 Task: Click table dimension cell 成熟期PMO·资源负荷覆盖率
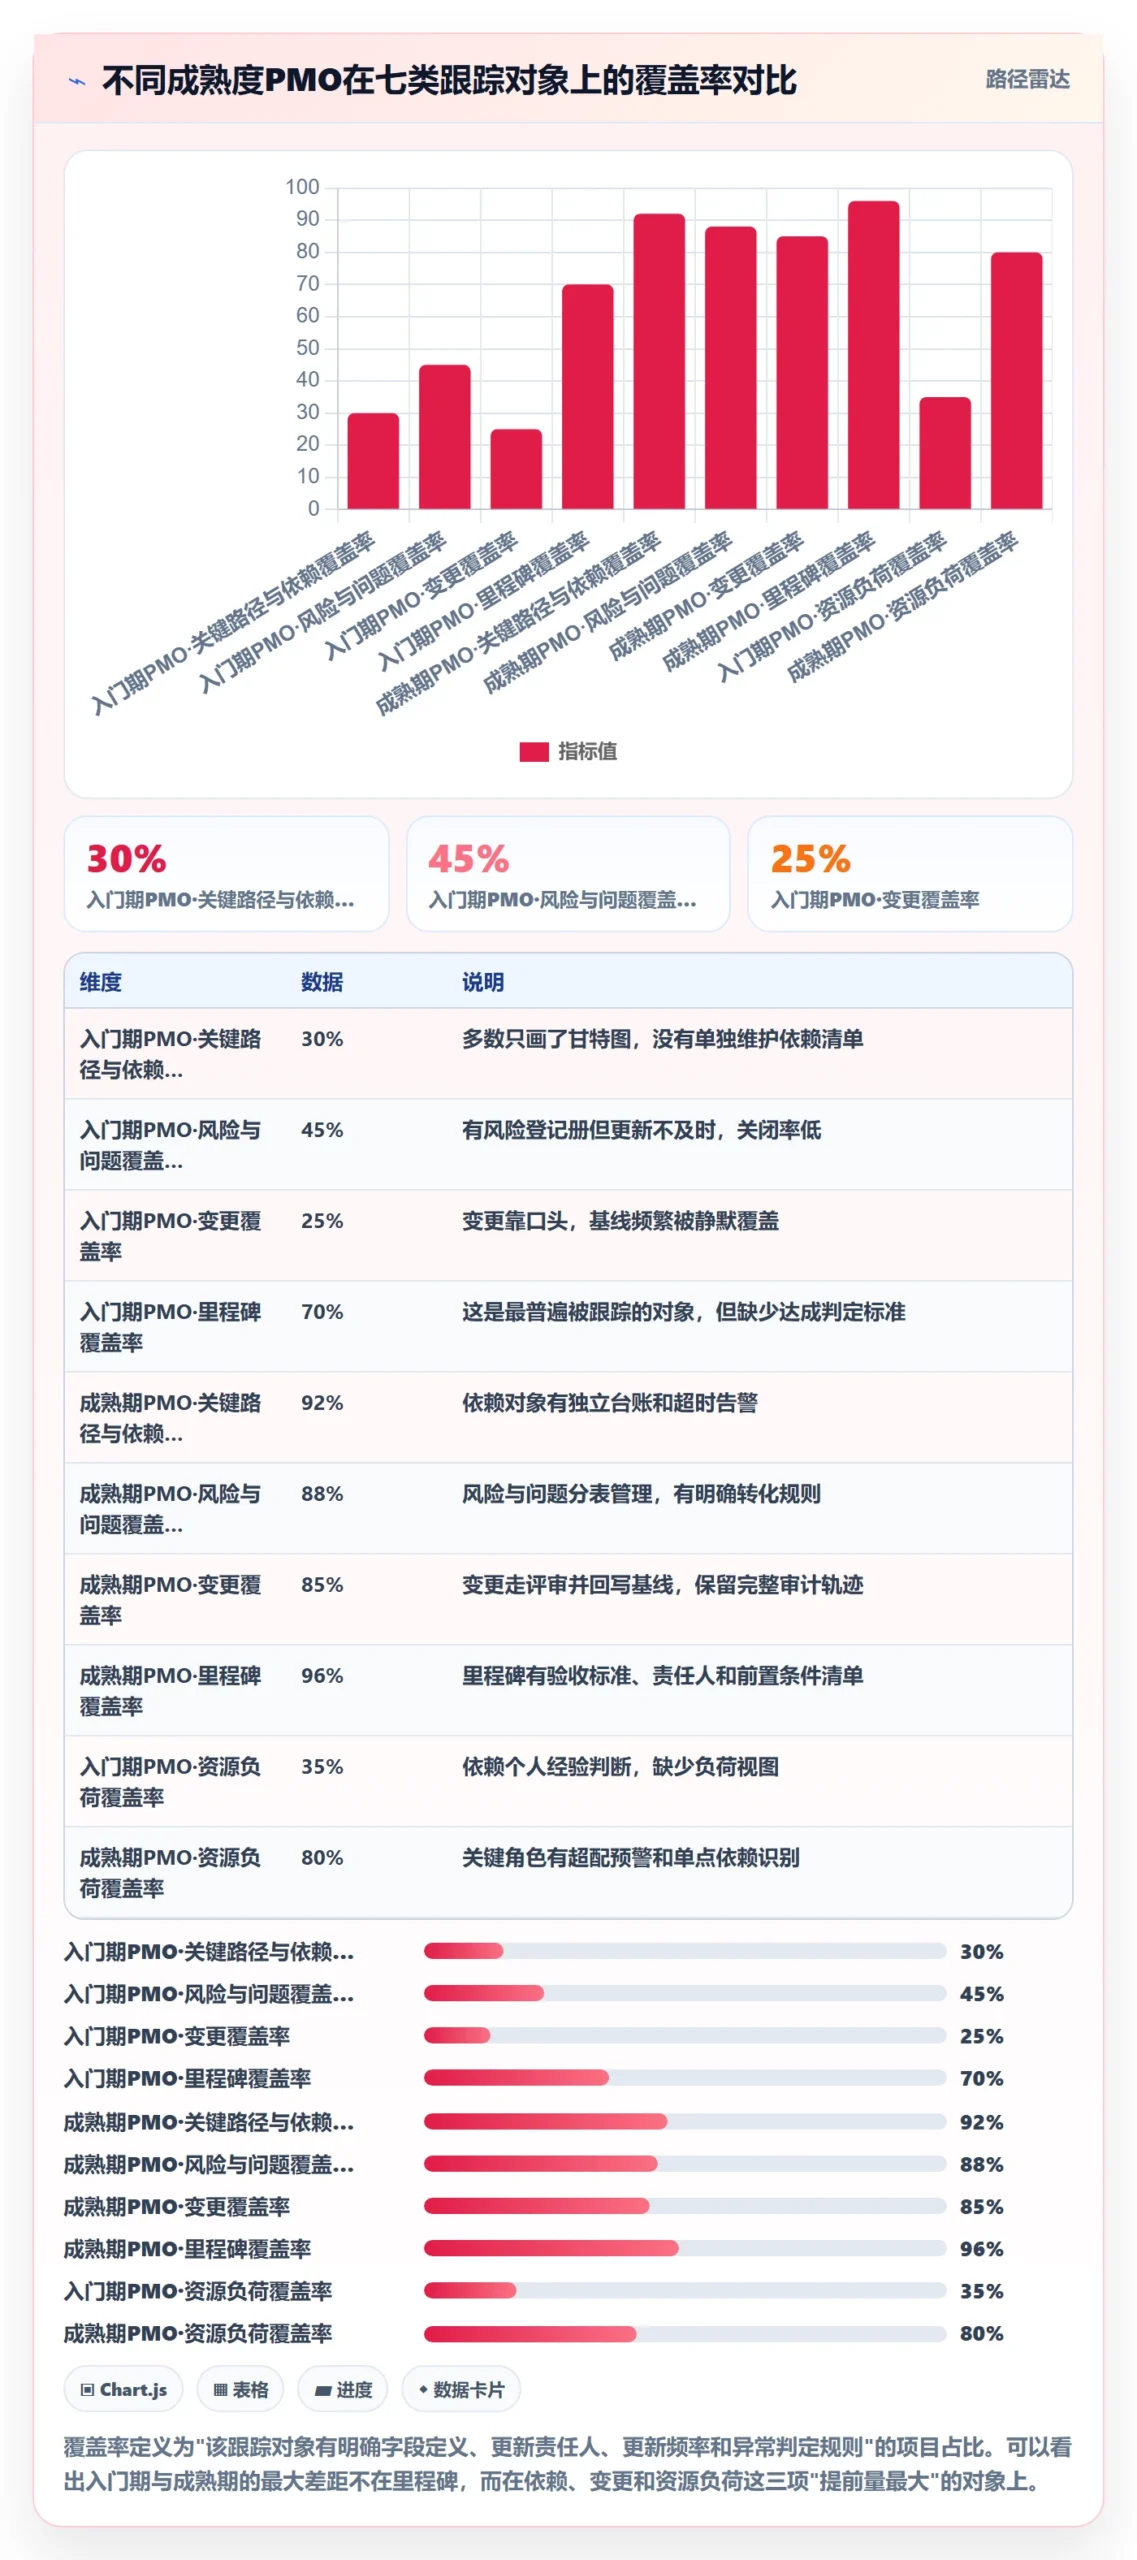170,1873
